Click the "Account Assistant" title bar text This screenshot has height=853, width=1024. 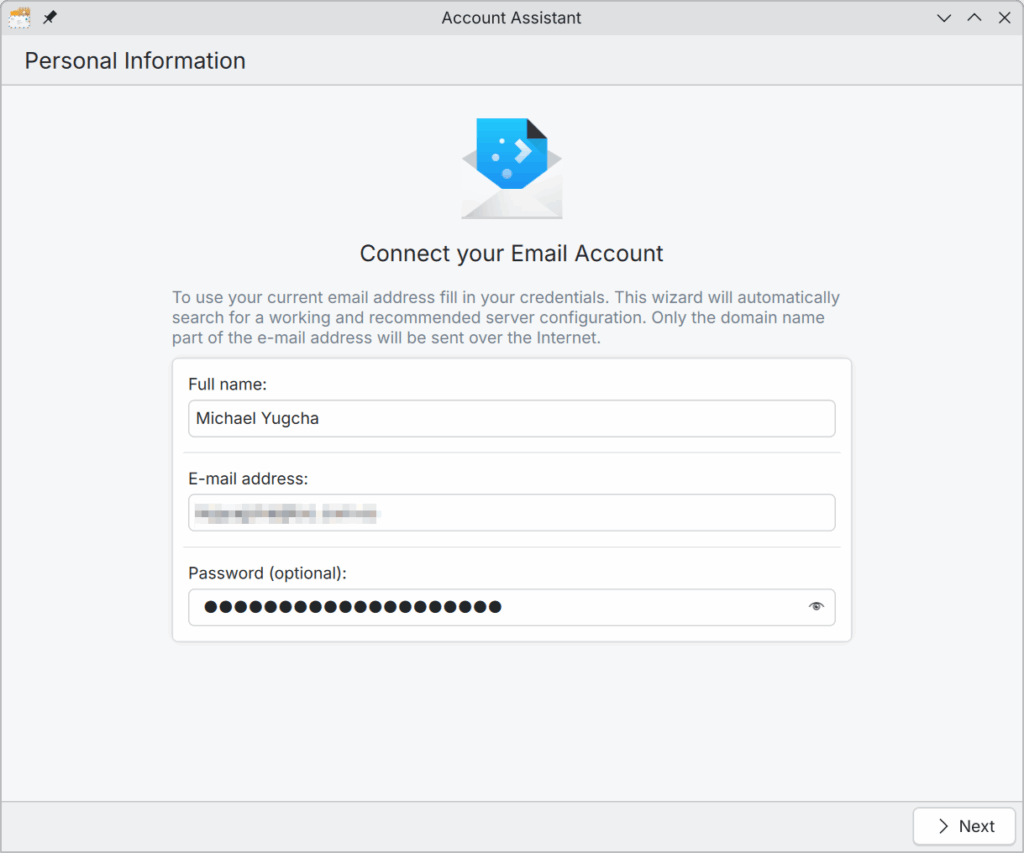[511, 18]
